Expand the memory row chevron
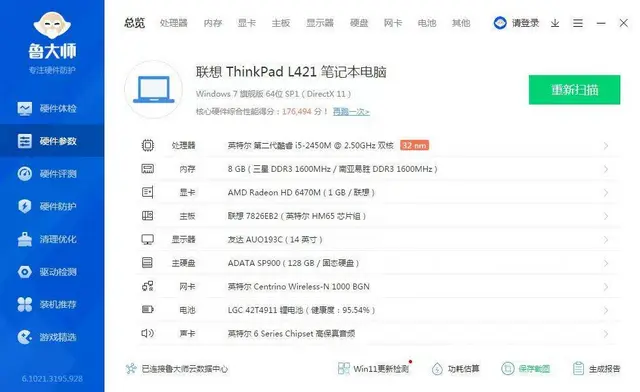This screenshot has width=640, height=392. (x=606, y=169)
